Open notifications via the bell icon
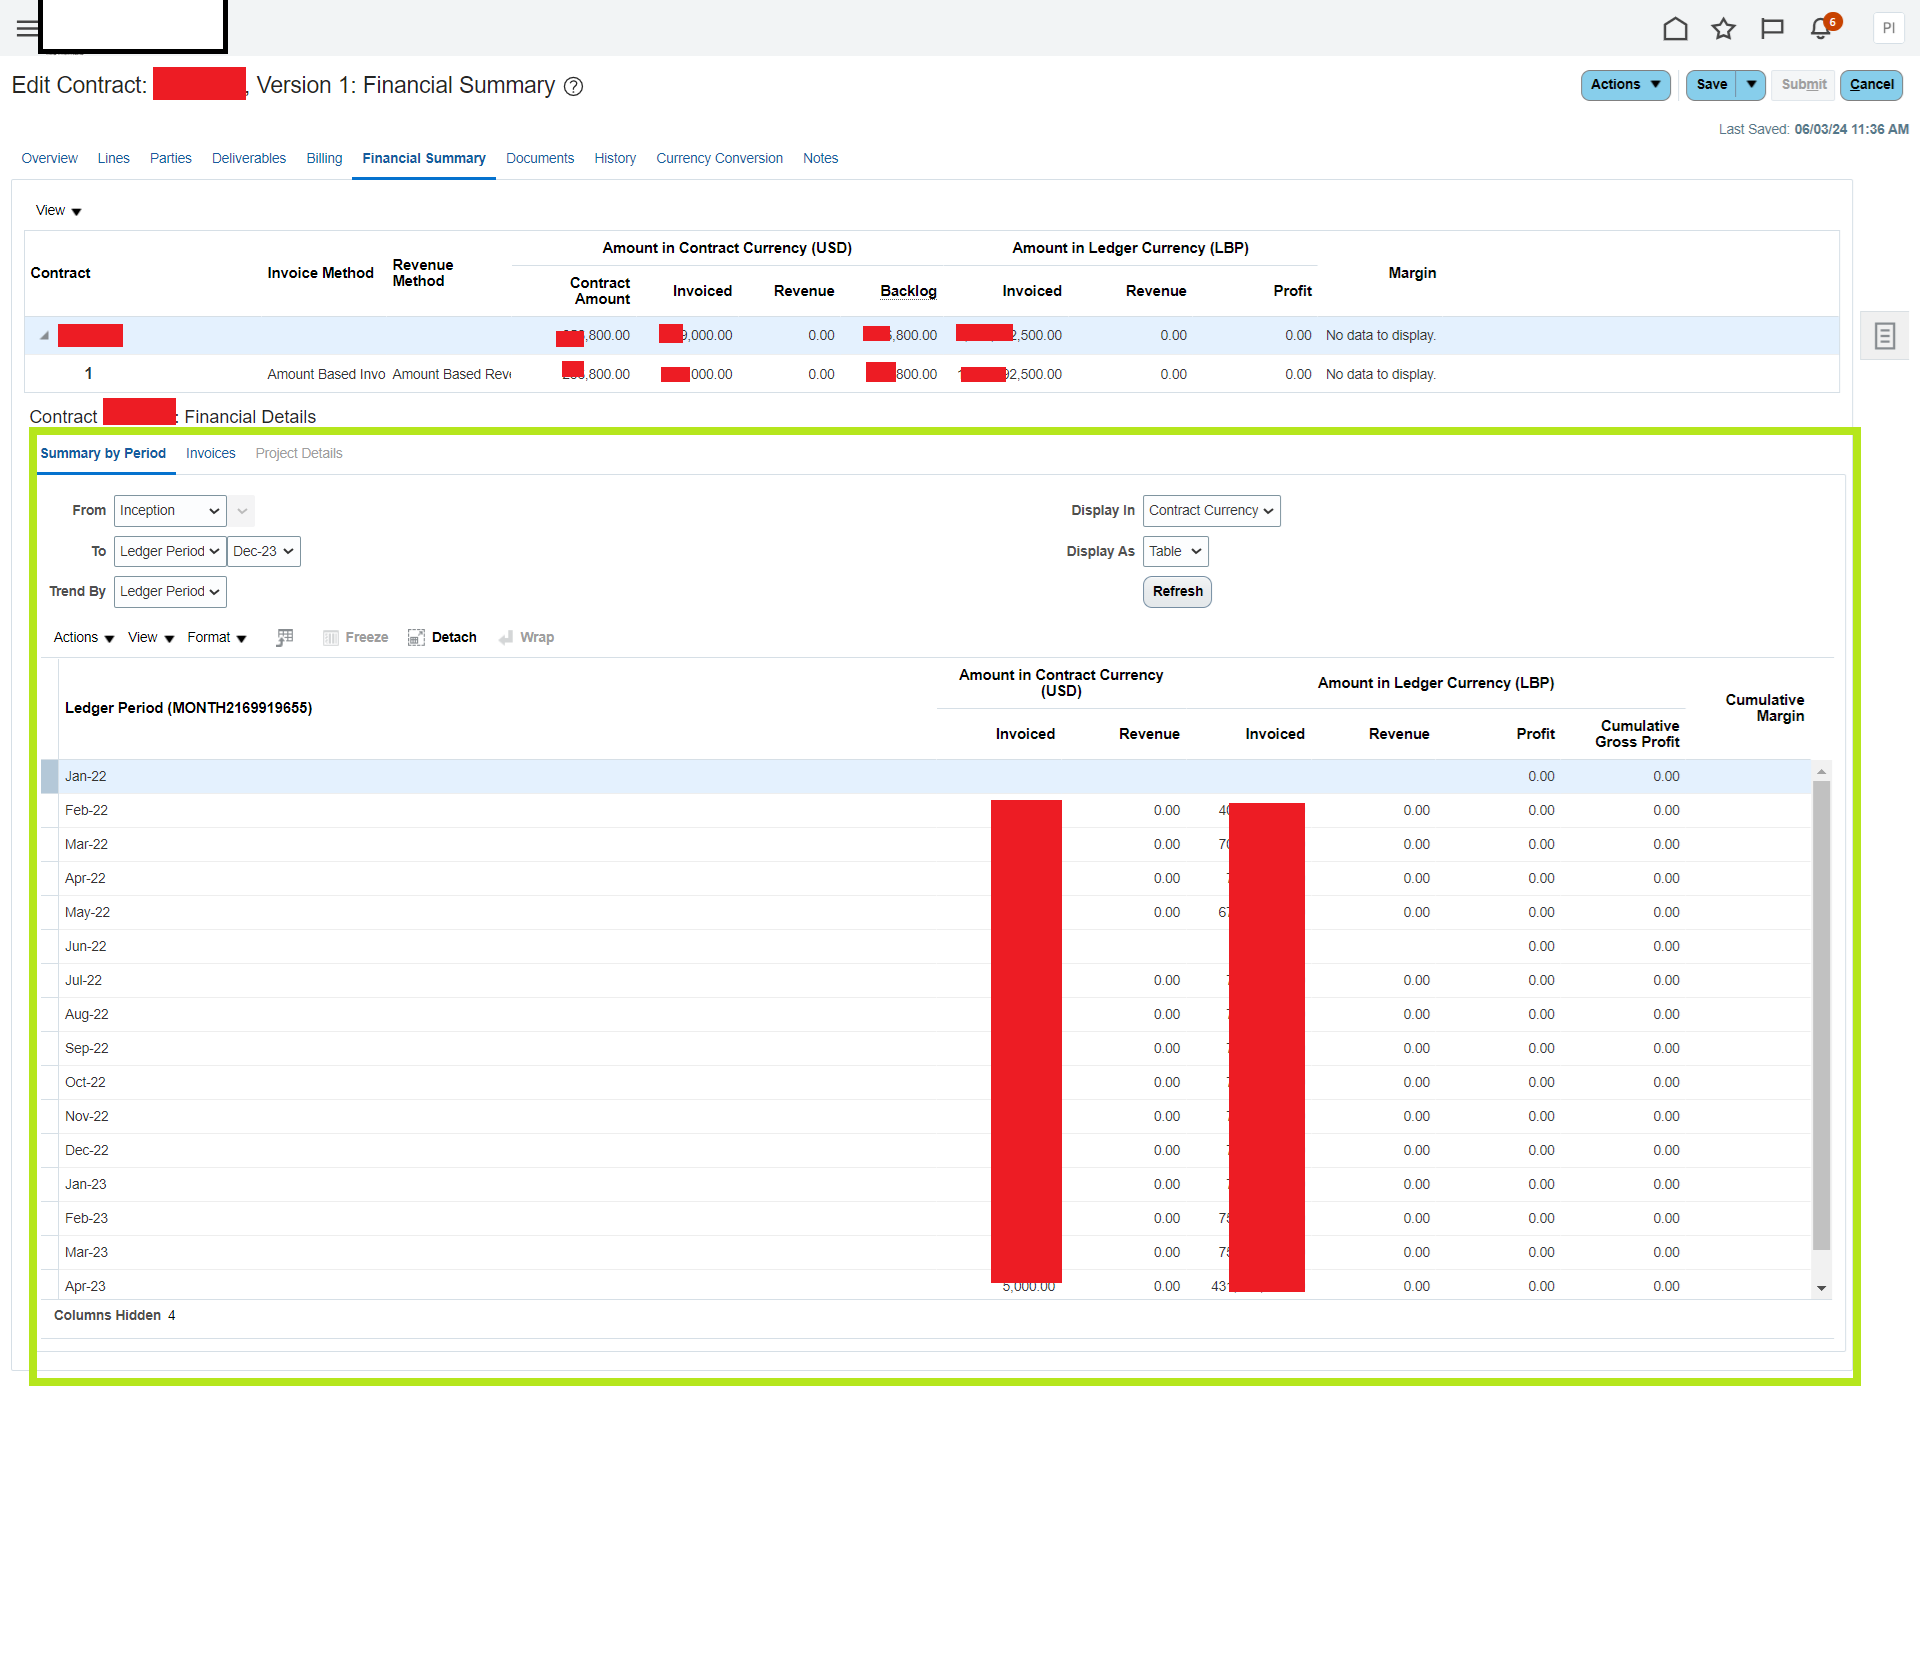 (1820, 29)
